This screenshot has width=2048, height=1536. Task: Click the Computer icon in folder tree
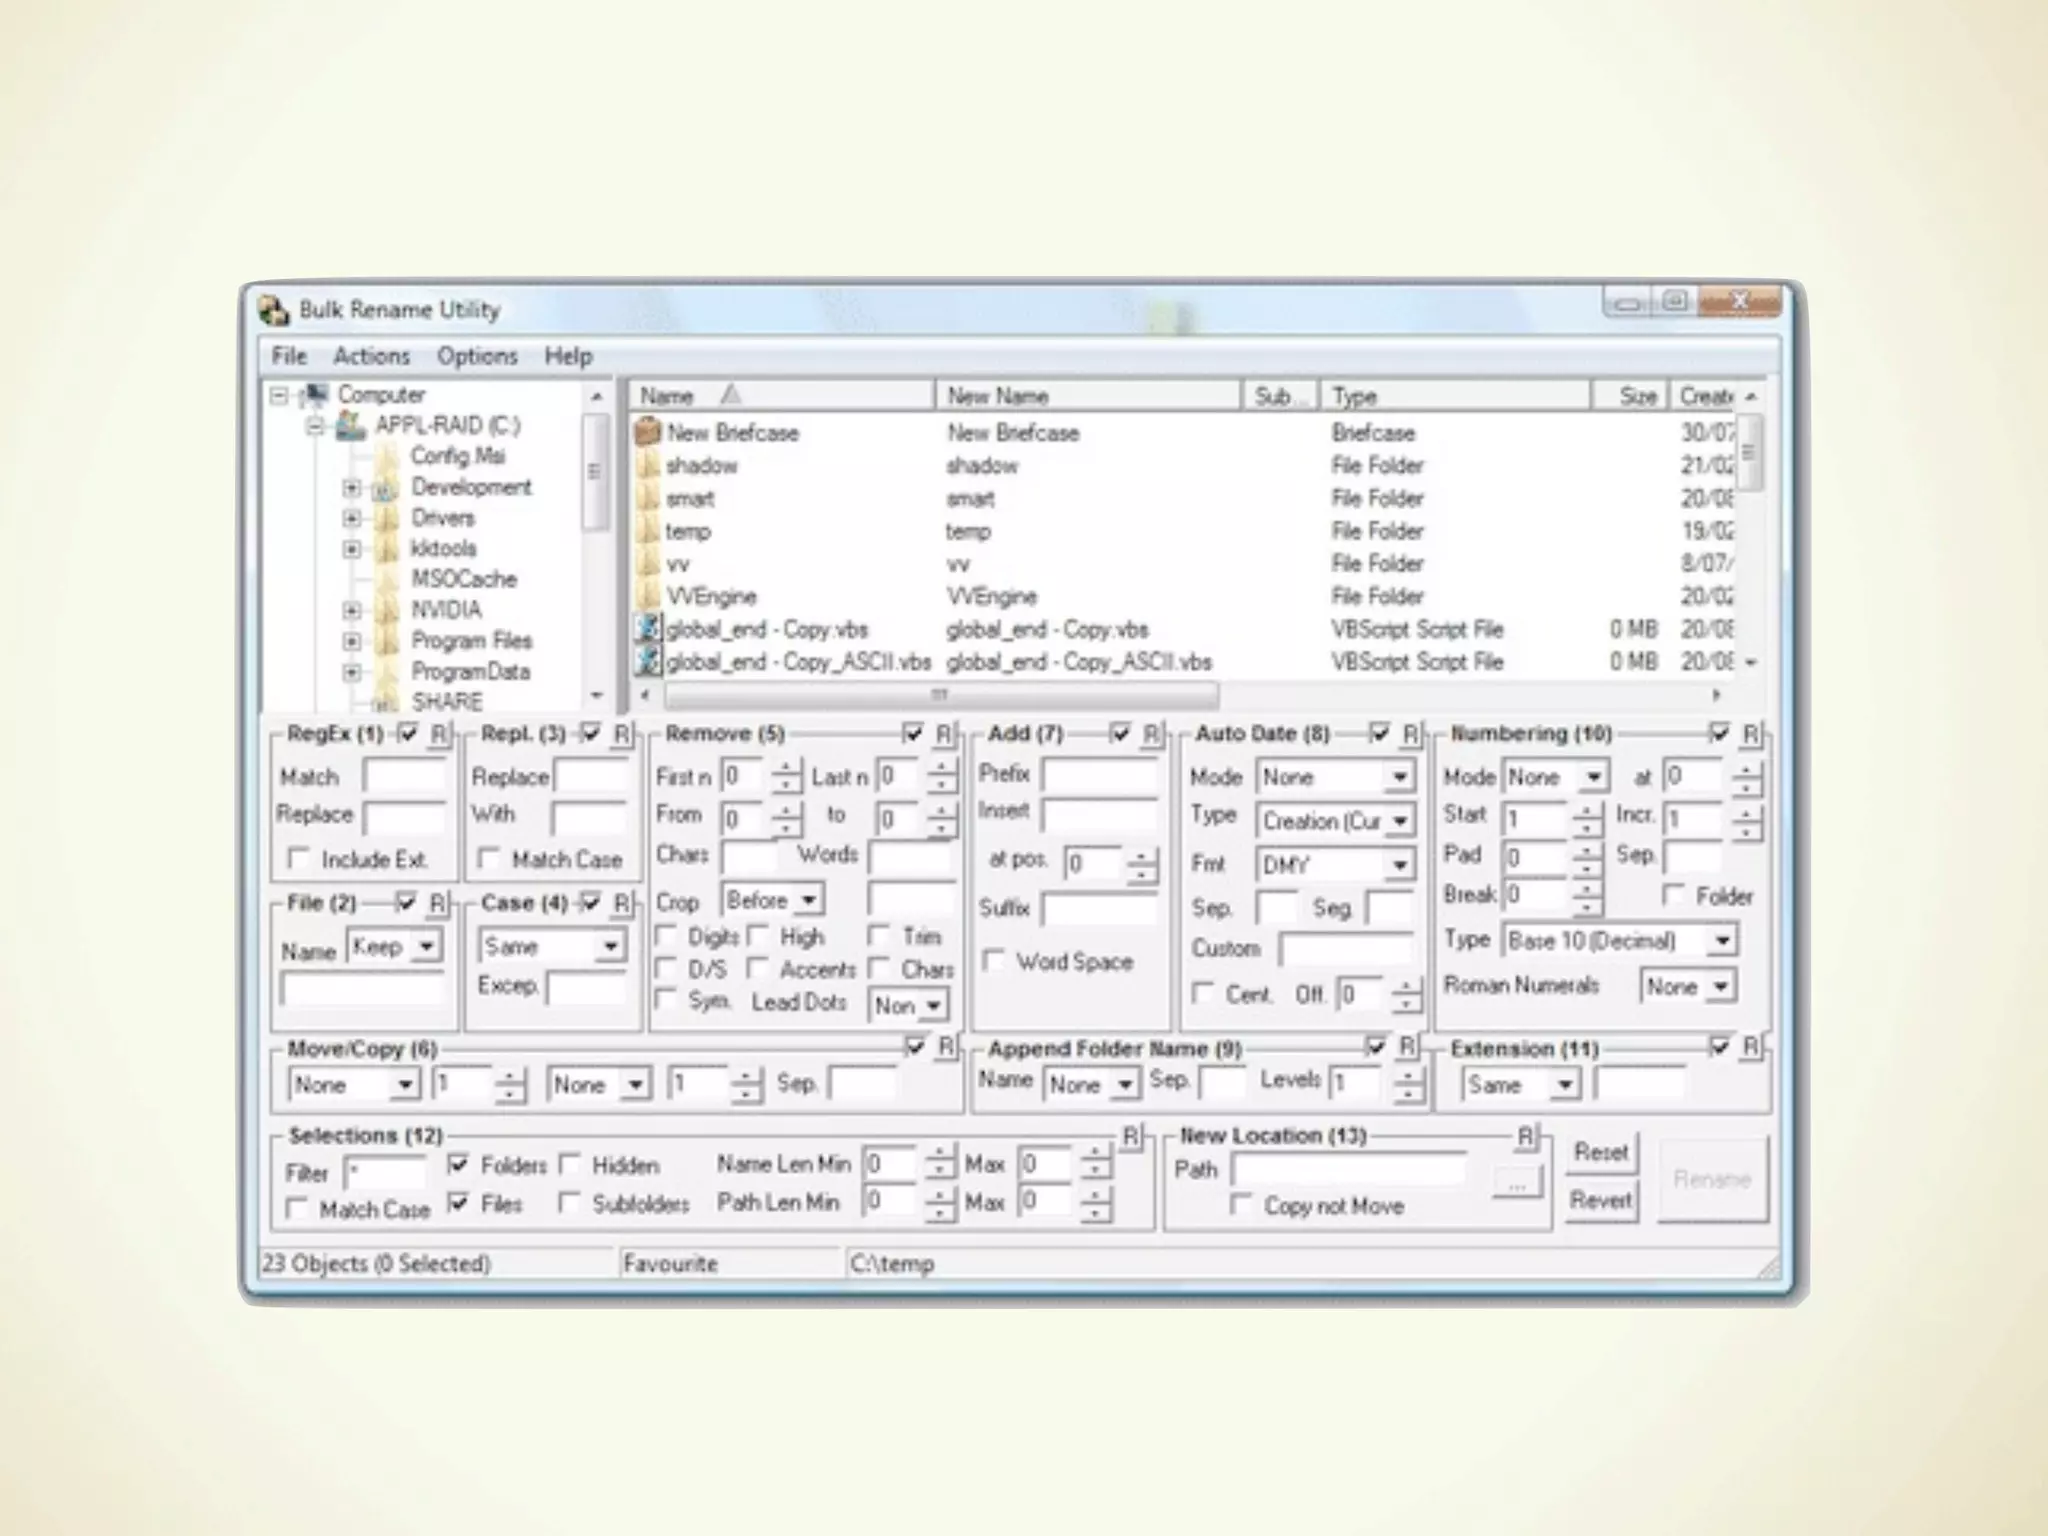pos(315,395)
